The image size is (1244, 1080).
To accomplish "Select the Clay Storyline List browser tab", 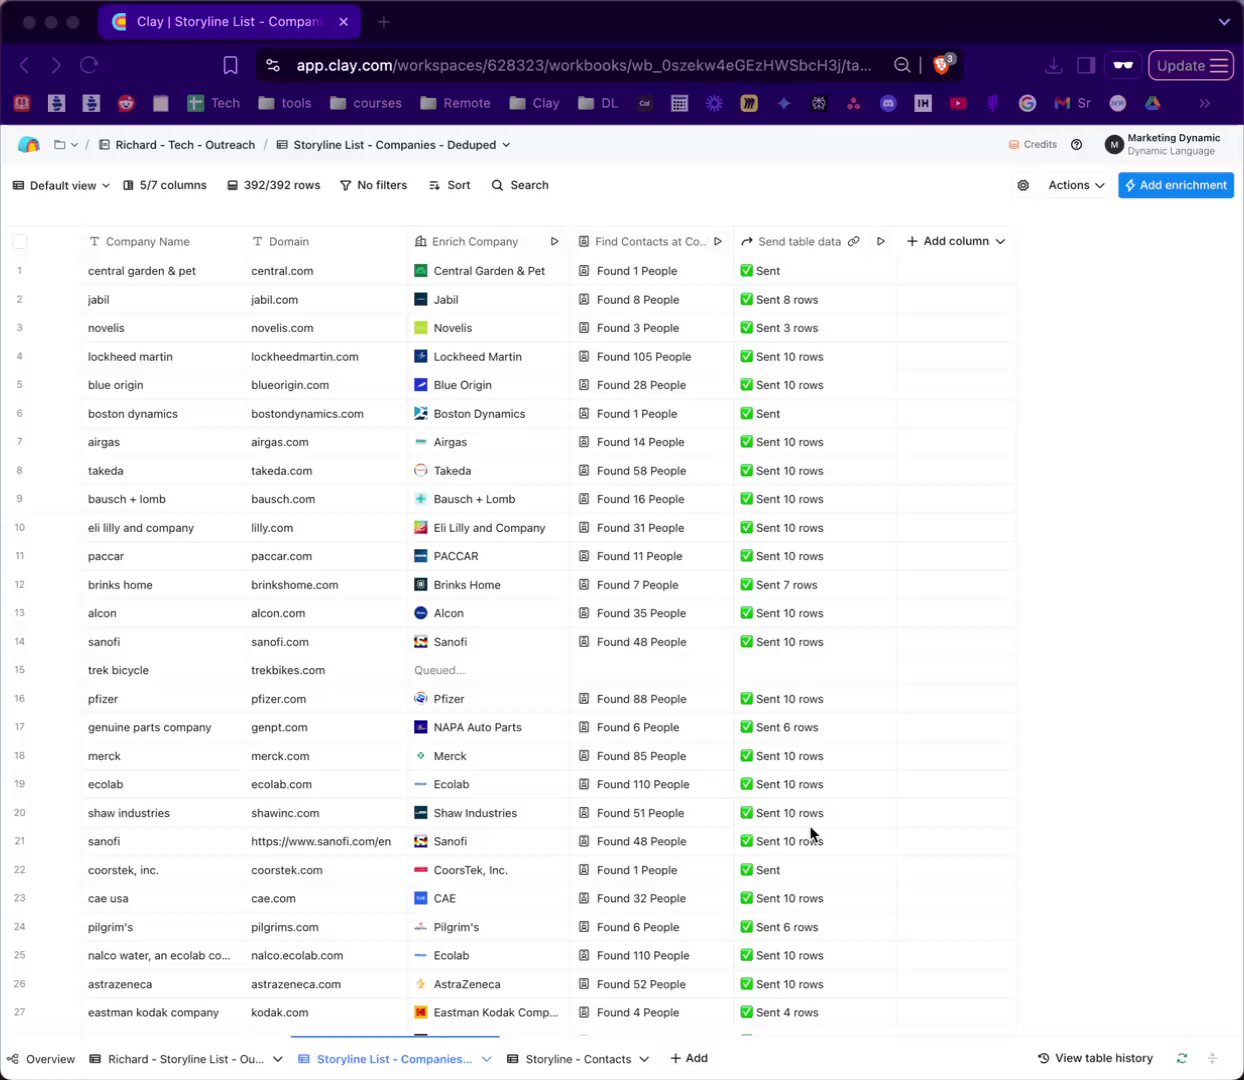I will 231,21.
